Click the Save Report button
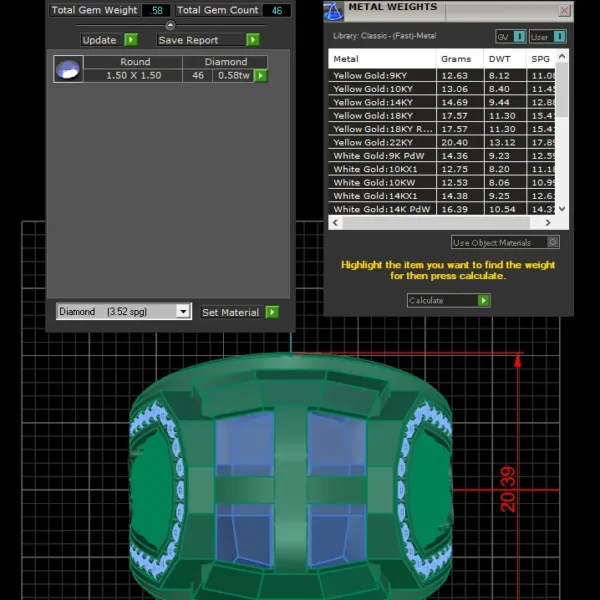Screen dimensions: 600x600 pyautogui.click(x=208, y=40)
